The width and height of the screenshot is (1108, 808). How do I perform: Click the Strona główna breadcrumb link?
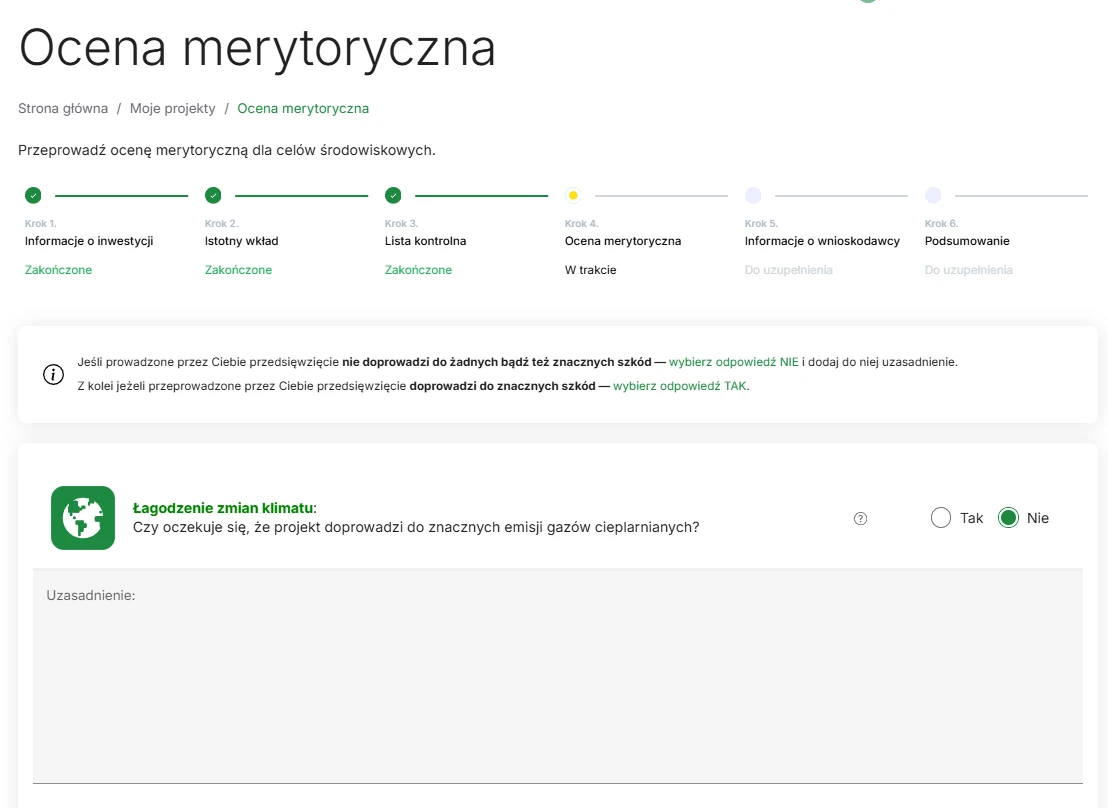point(63,108)
